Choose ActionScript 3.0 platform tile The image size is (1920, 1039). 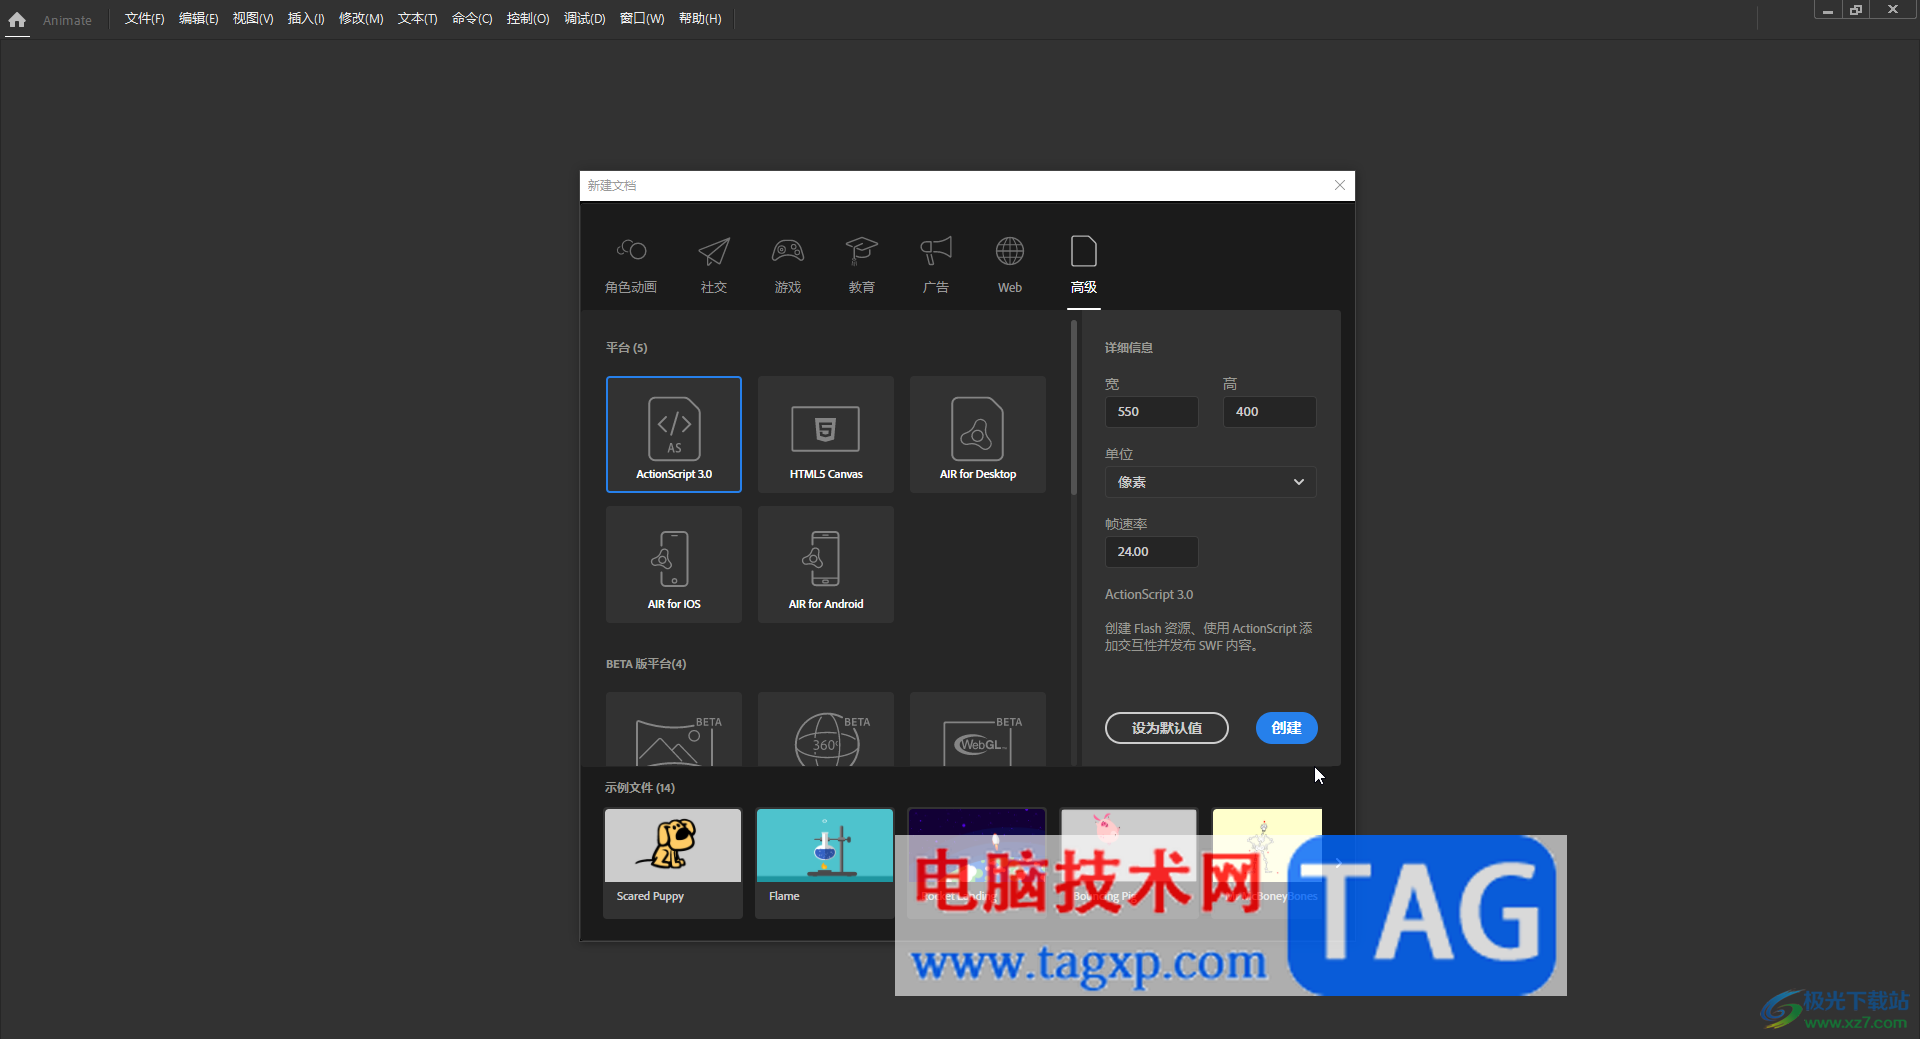click(674, 434)
